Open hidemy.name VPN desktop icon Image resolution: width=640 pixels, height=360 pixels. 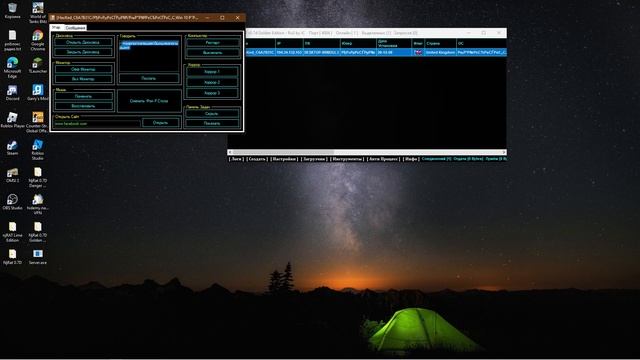coord(38,204)
